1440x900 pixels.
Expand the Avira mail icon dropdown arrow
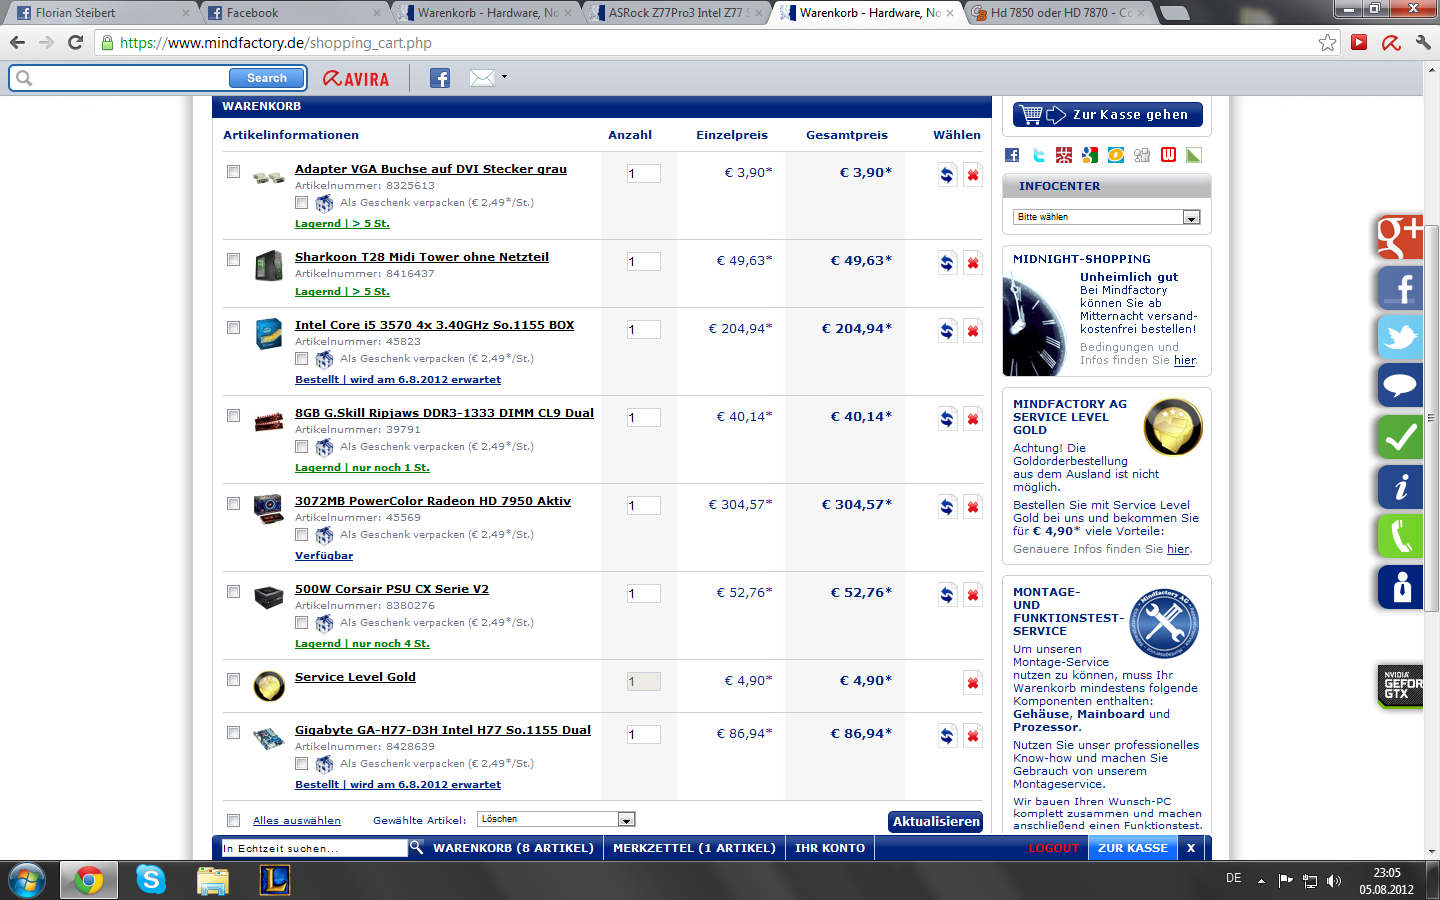click(x=504, y=76)
